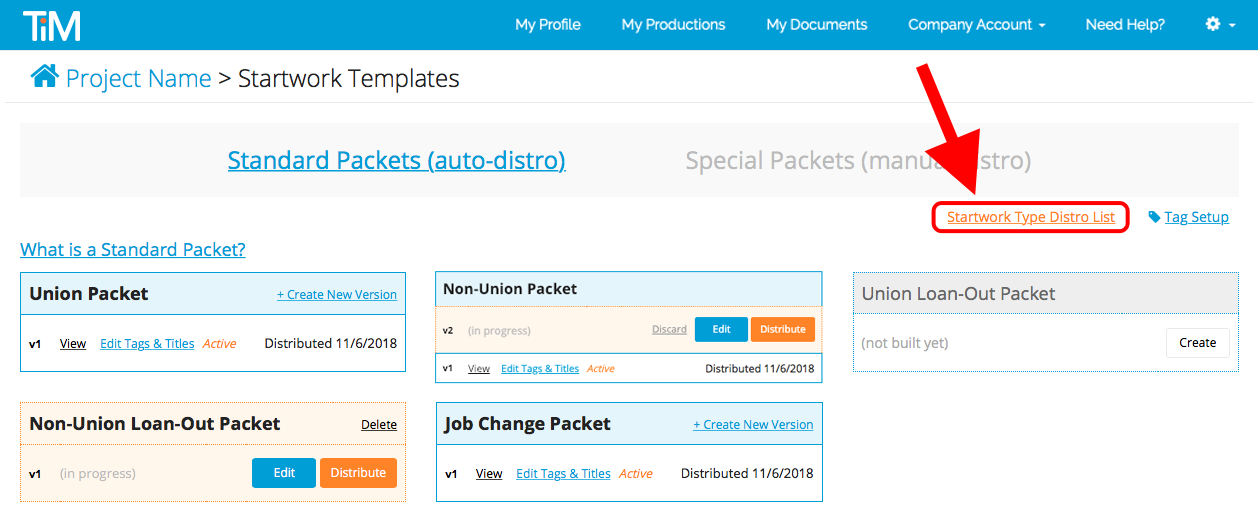
Task: Click the Union Packet title
Action: (x=89, y=294)
